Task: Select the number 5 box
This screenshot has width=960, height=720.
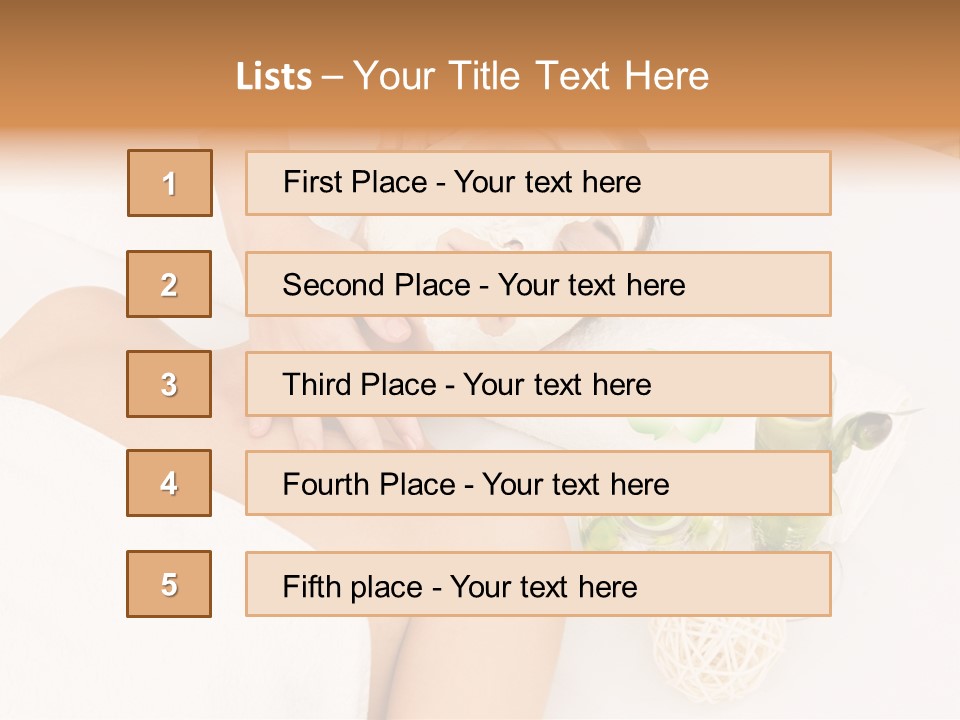Action: click(169, 584)
